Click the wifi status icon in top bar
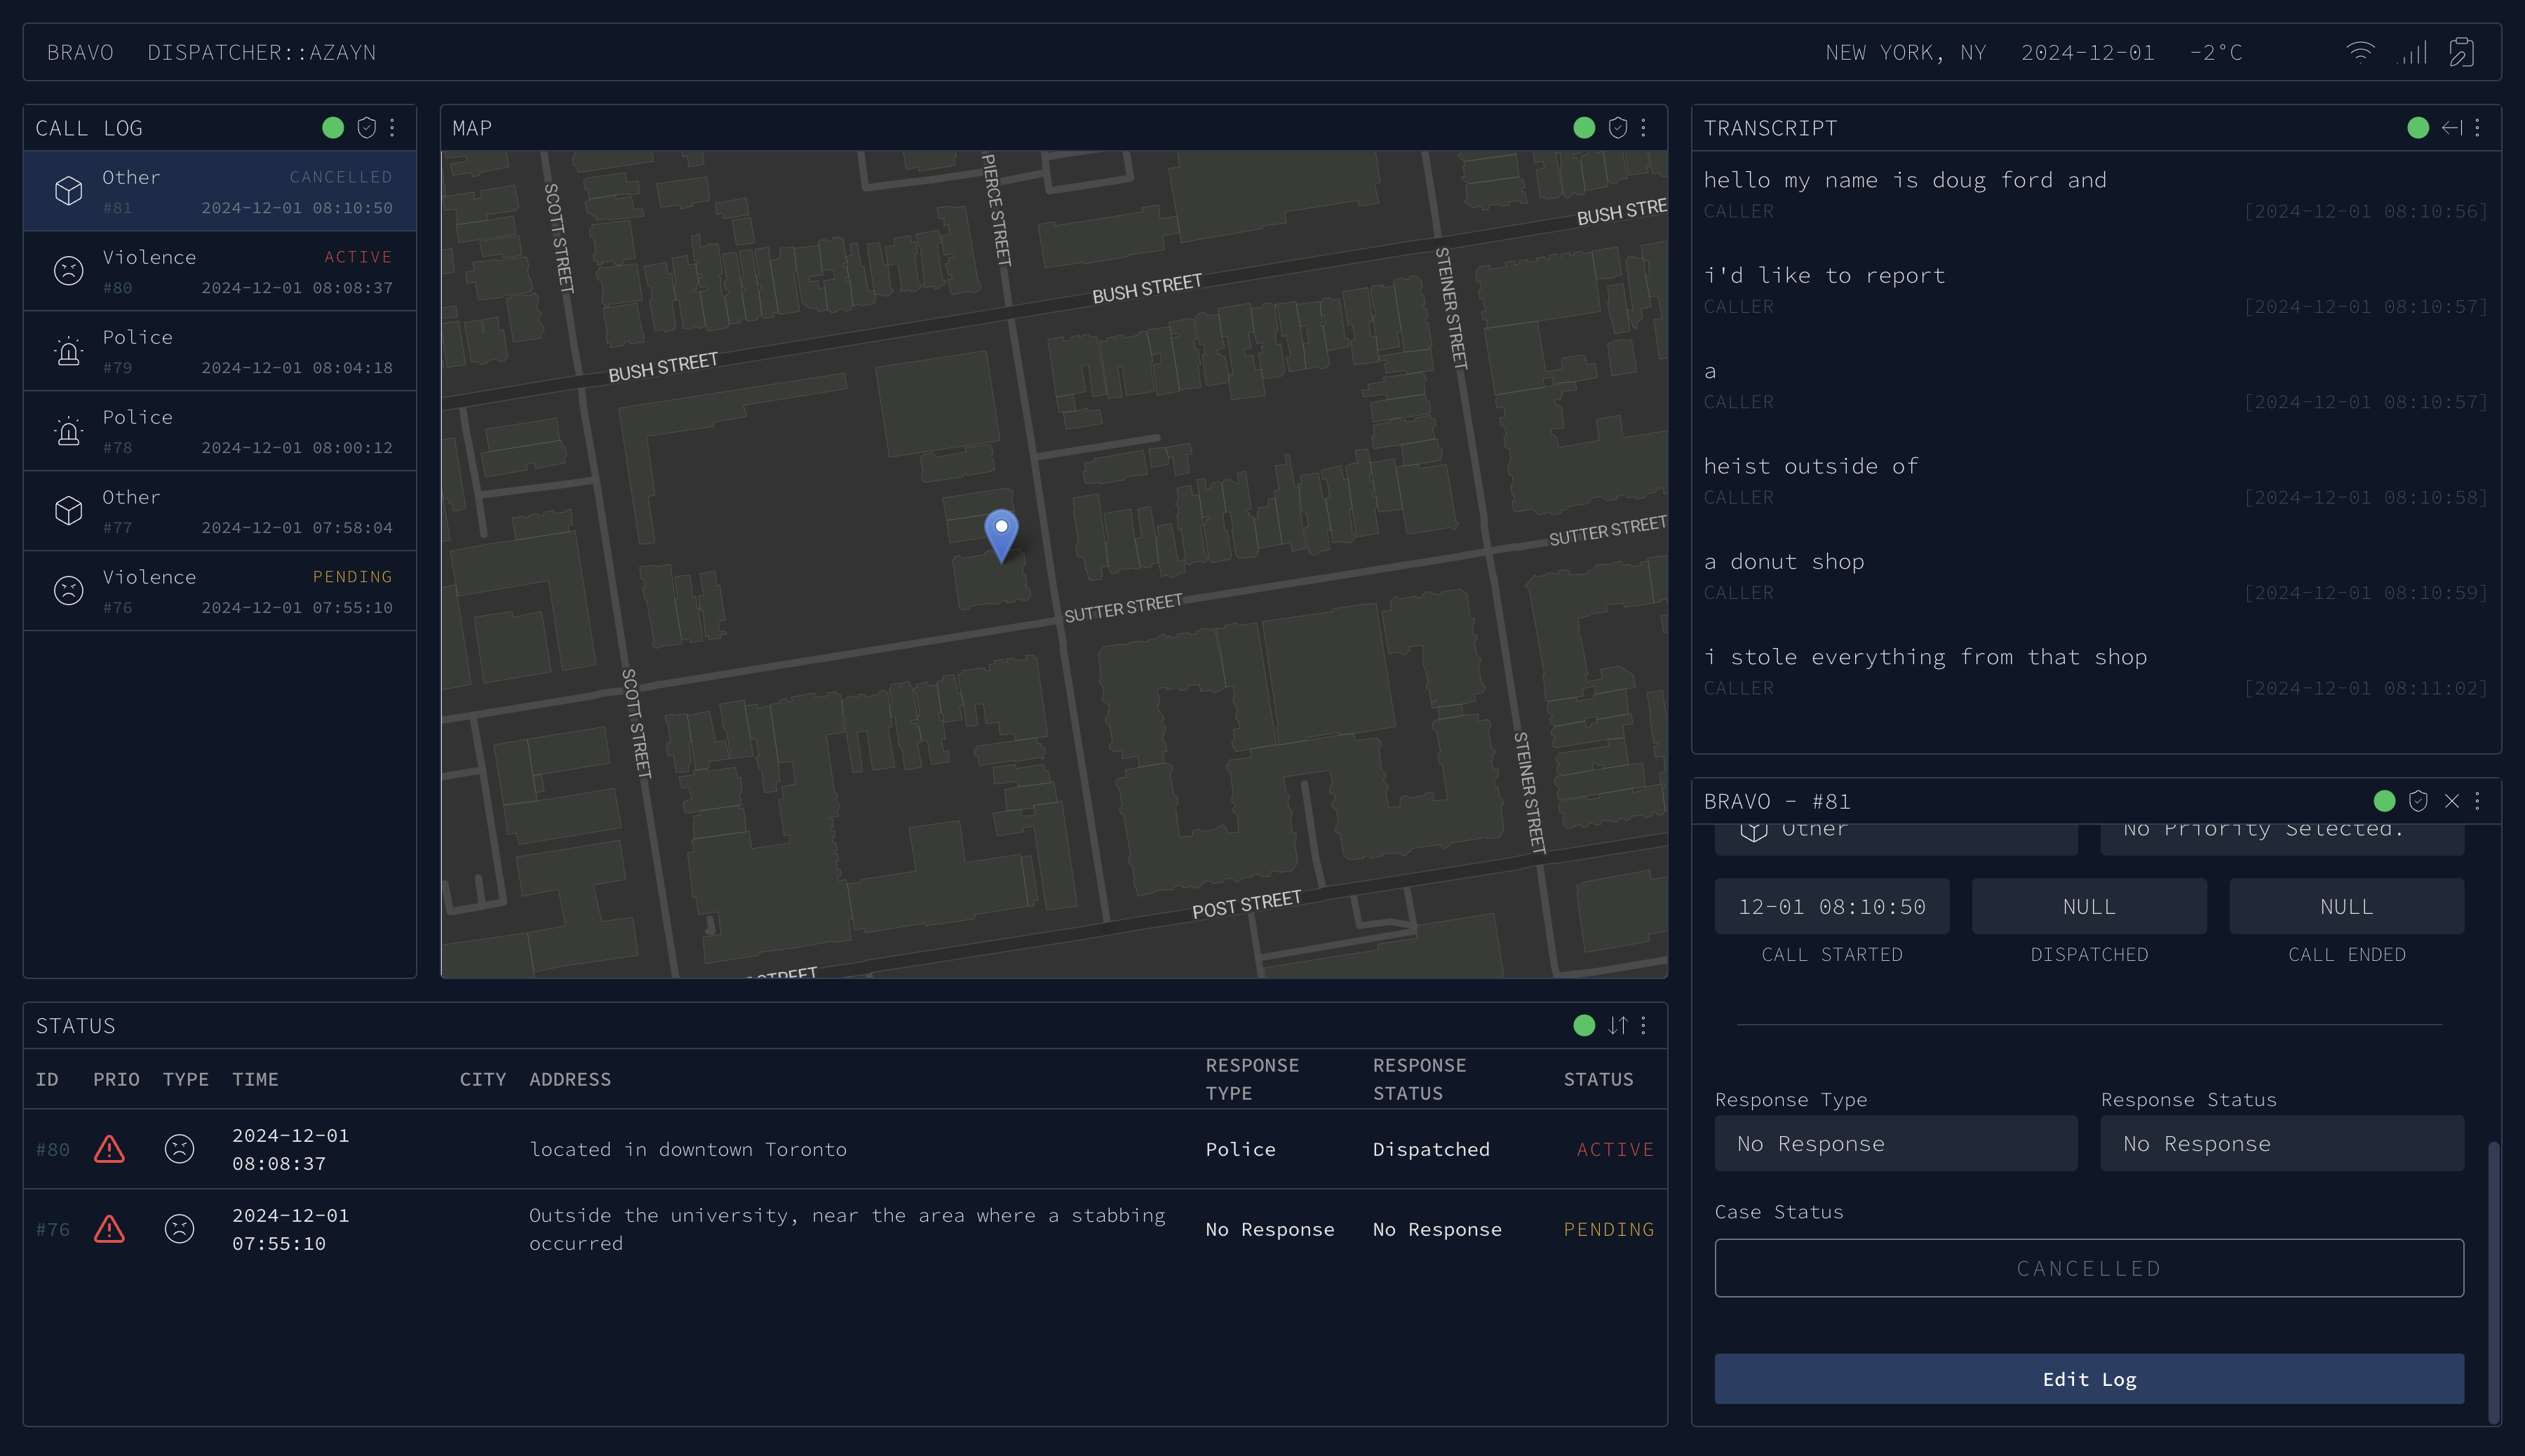Viewport: 2525px width, 1456px height. (2361, 51)
